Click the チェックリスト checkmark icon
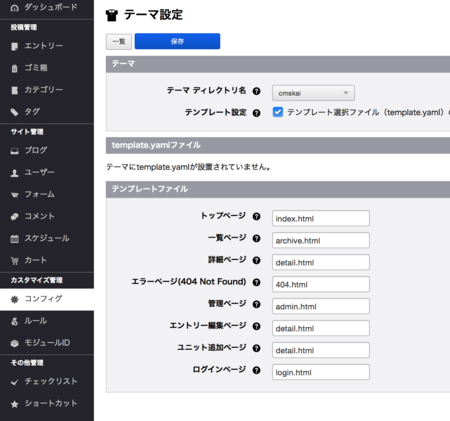 point(14,382)
